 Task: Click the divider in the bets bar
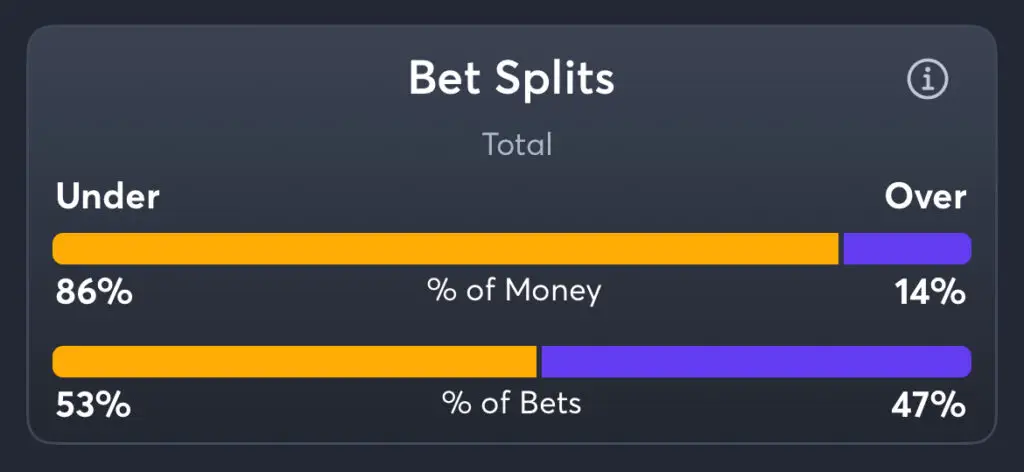click(539, 362)
